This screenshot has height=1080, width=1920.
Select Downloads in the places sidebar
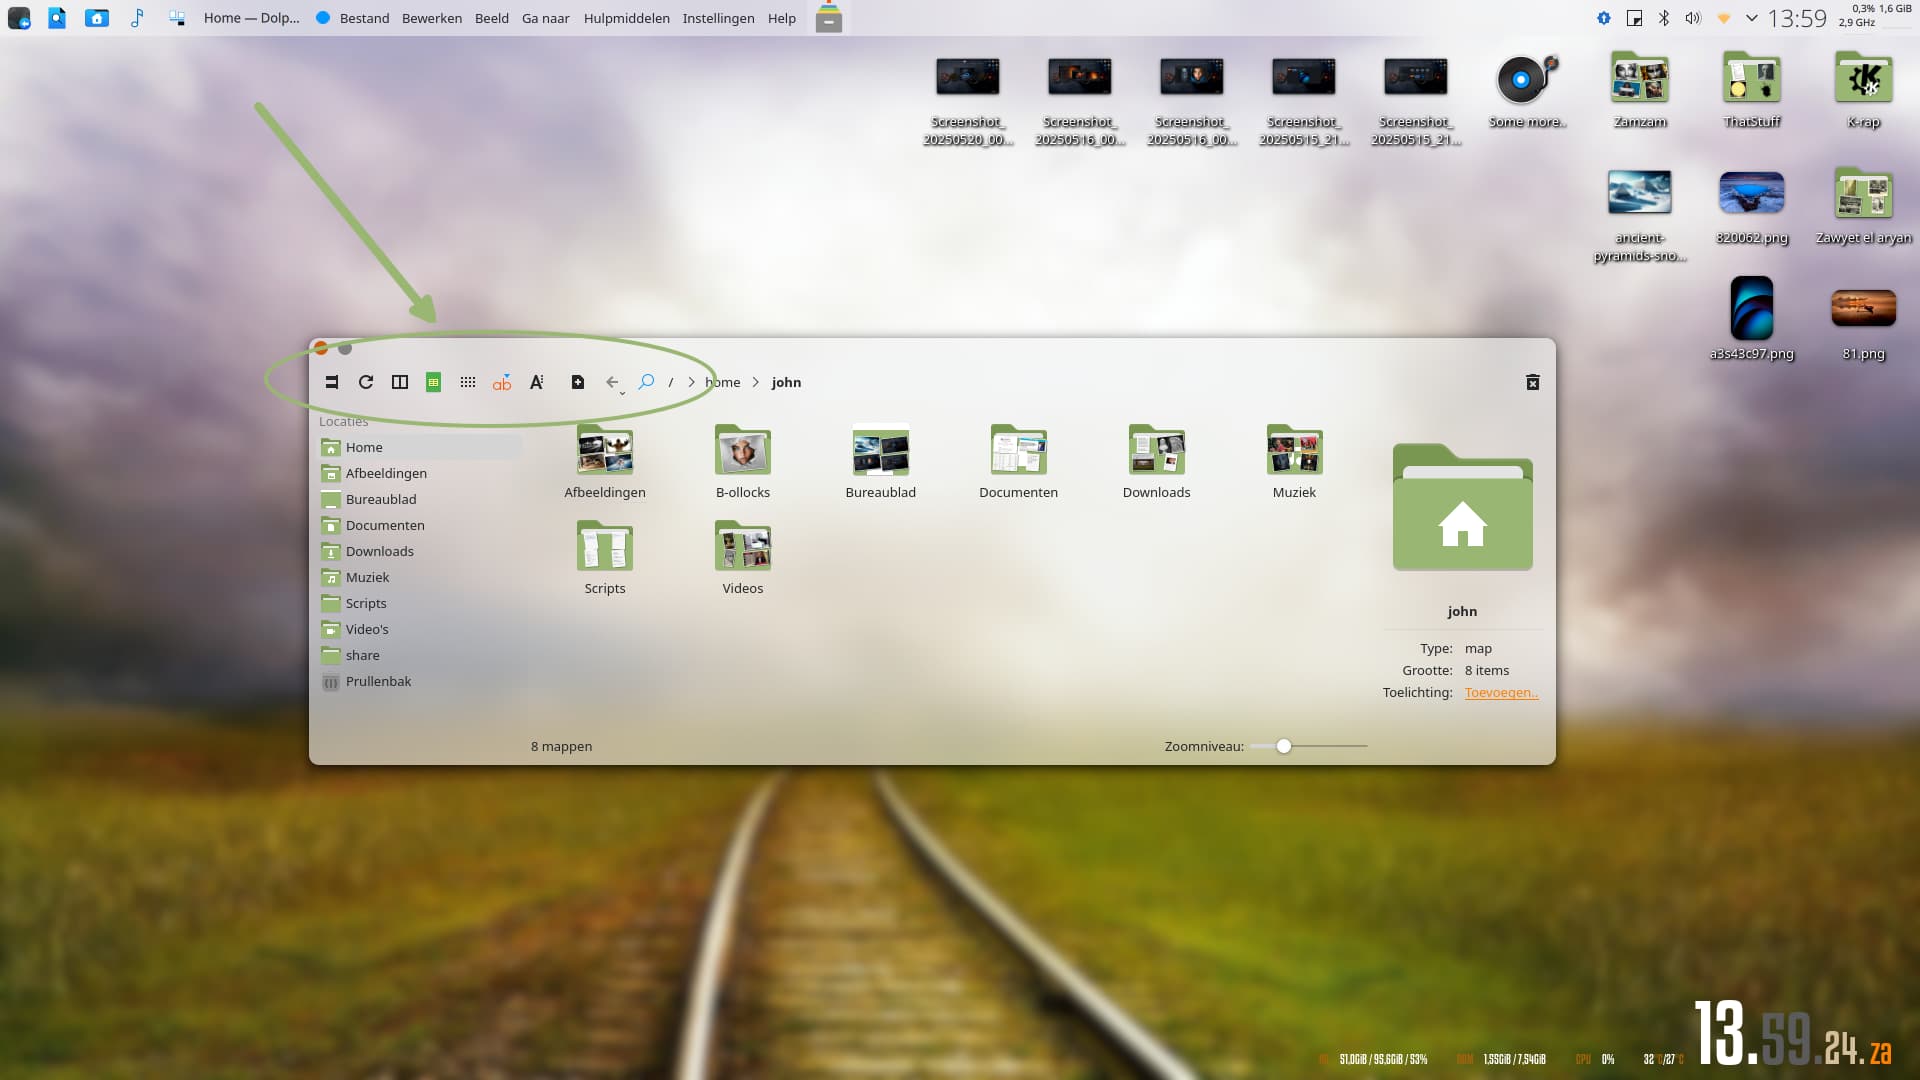(x=421, y=551)
